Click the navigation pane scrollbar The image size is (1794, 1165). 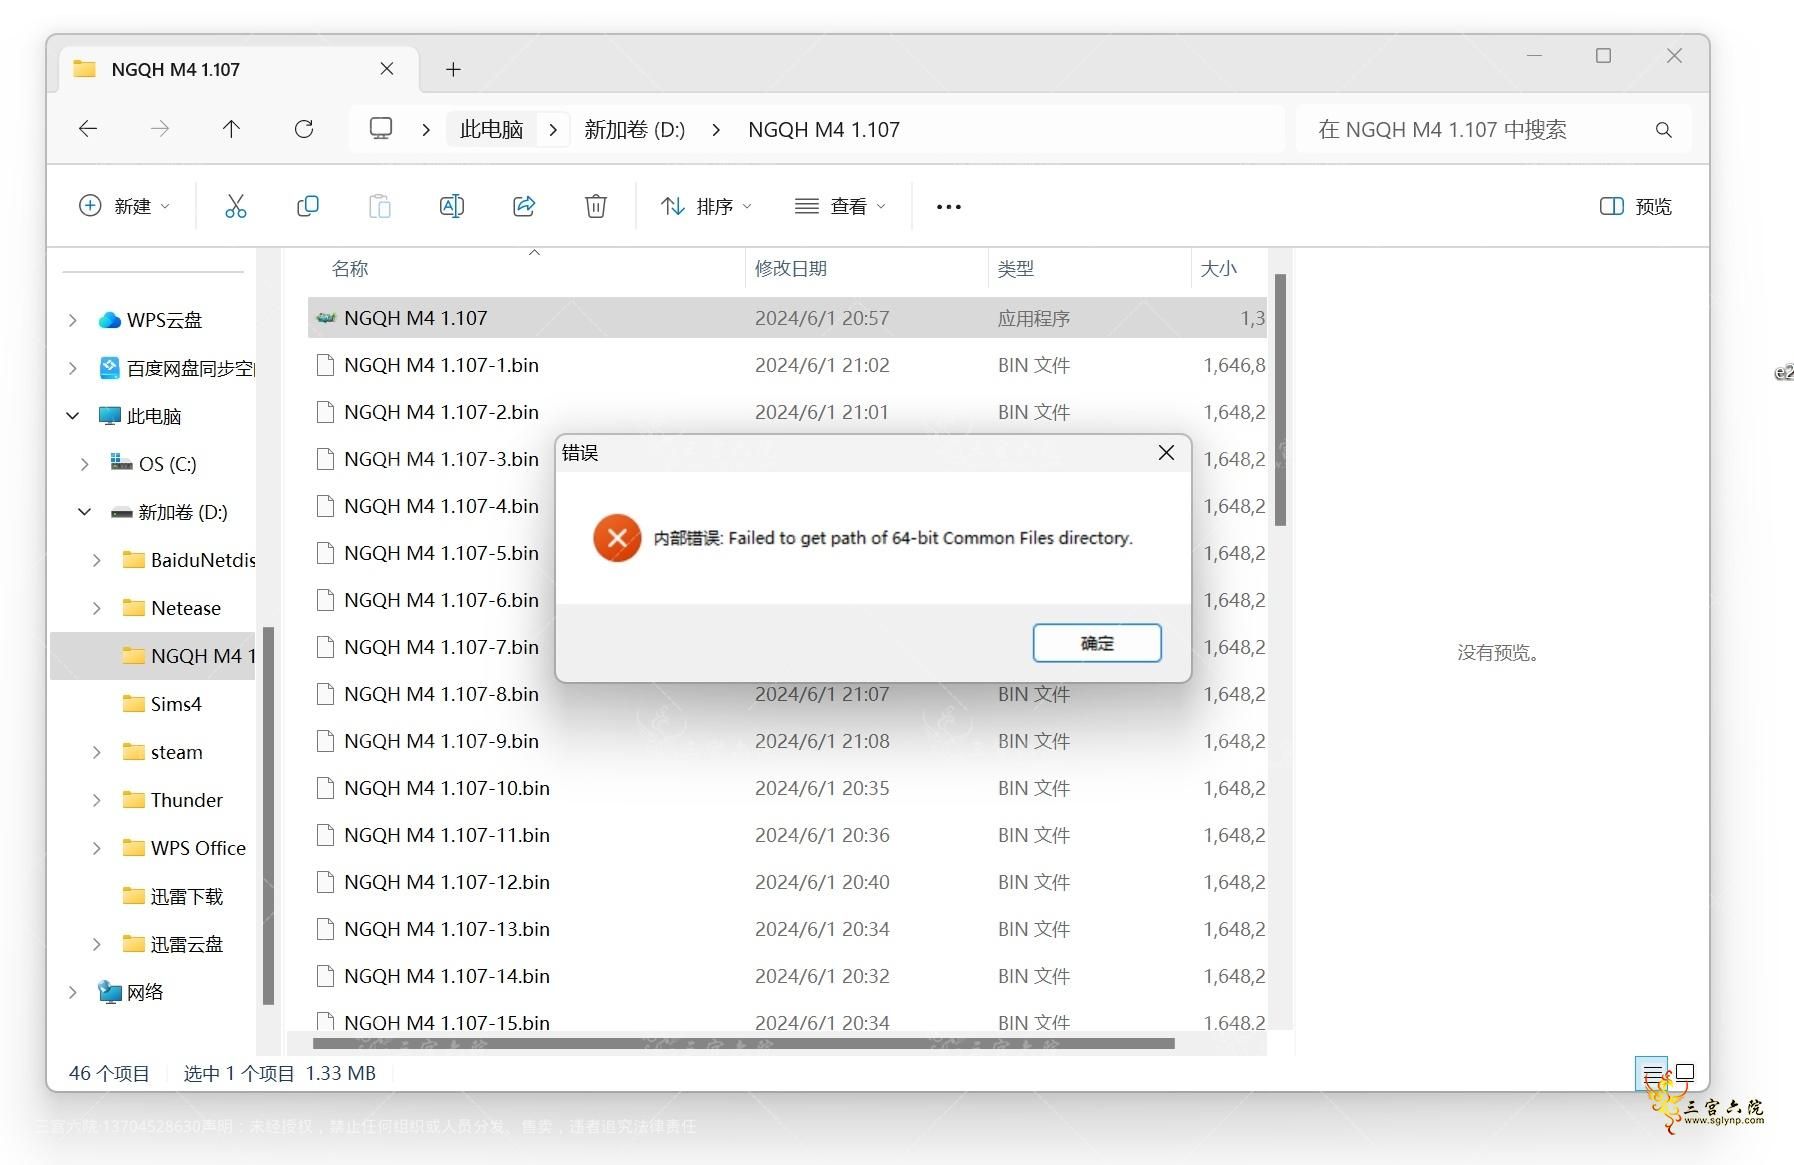[267, 815]
